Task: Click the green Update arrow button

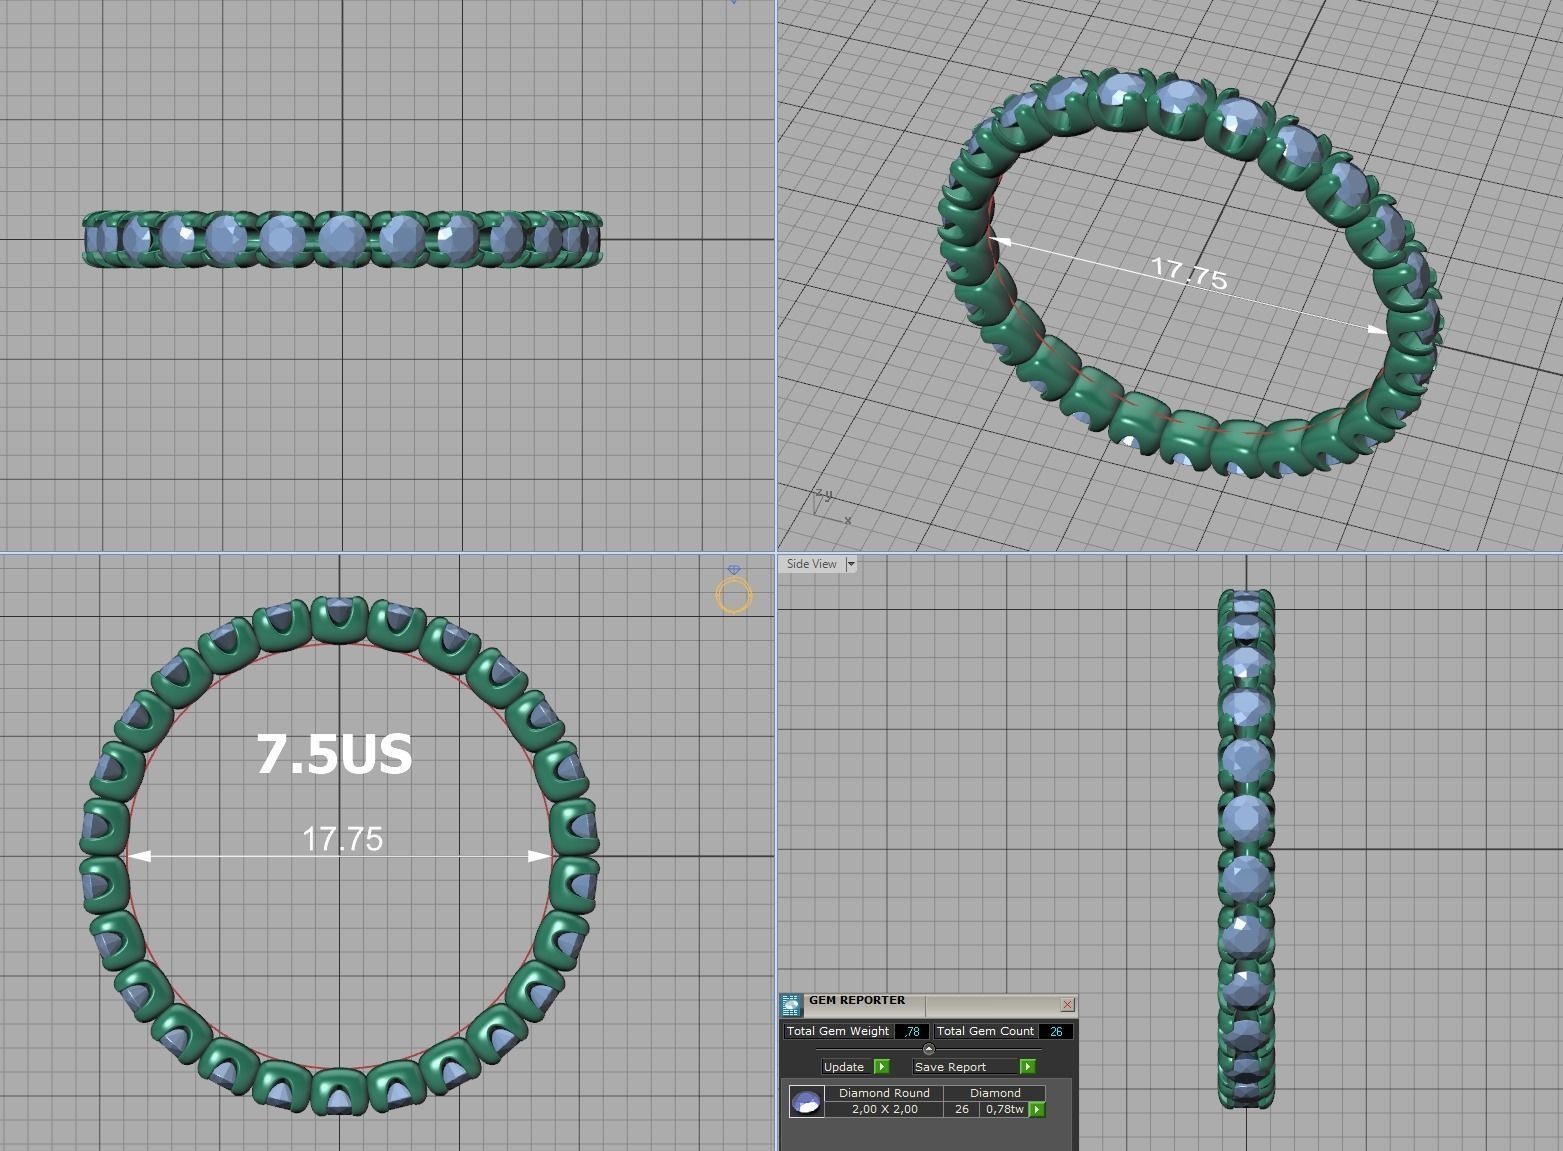Action: (x=881, y=1066)
